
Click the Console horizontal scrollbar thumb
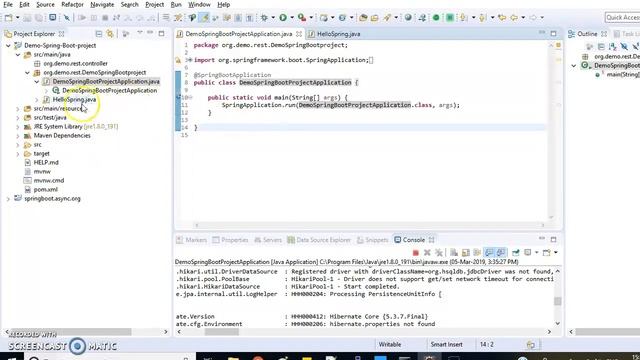pos(222,332)
